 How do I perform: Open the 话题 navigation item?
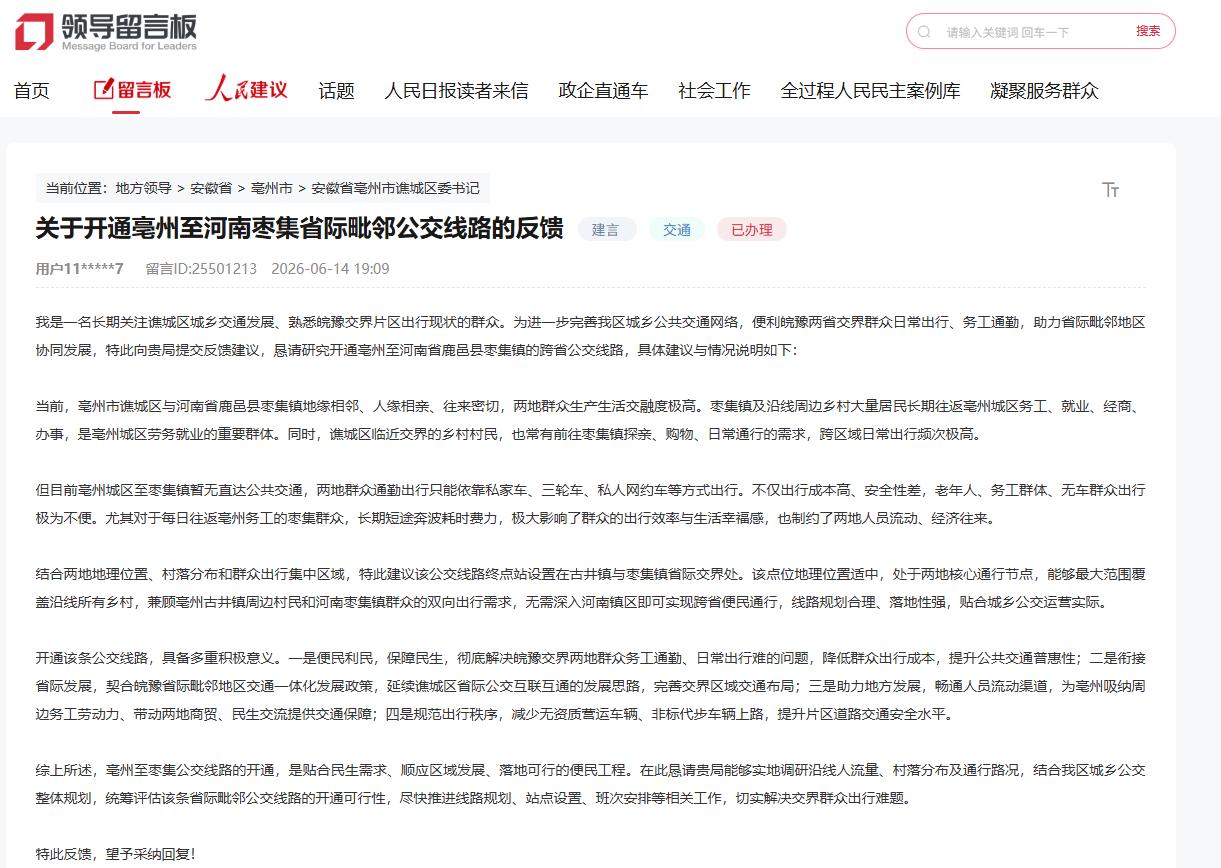pyautogui.click(x=336, y=91)
